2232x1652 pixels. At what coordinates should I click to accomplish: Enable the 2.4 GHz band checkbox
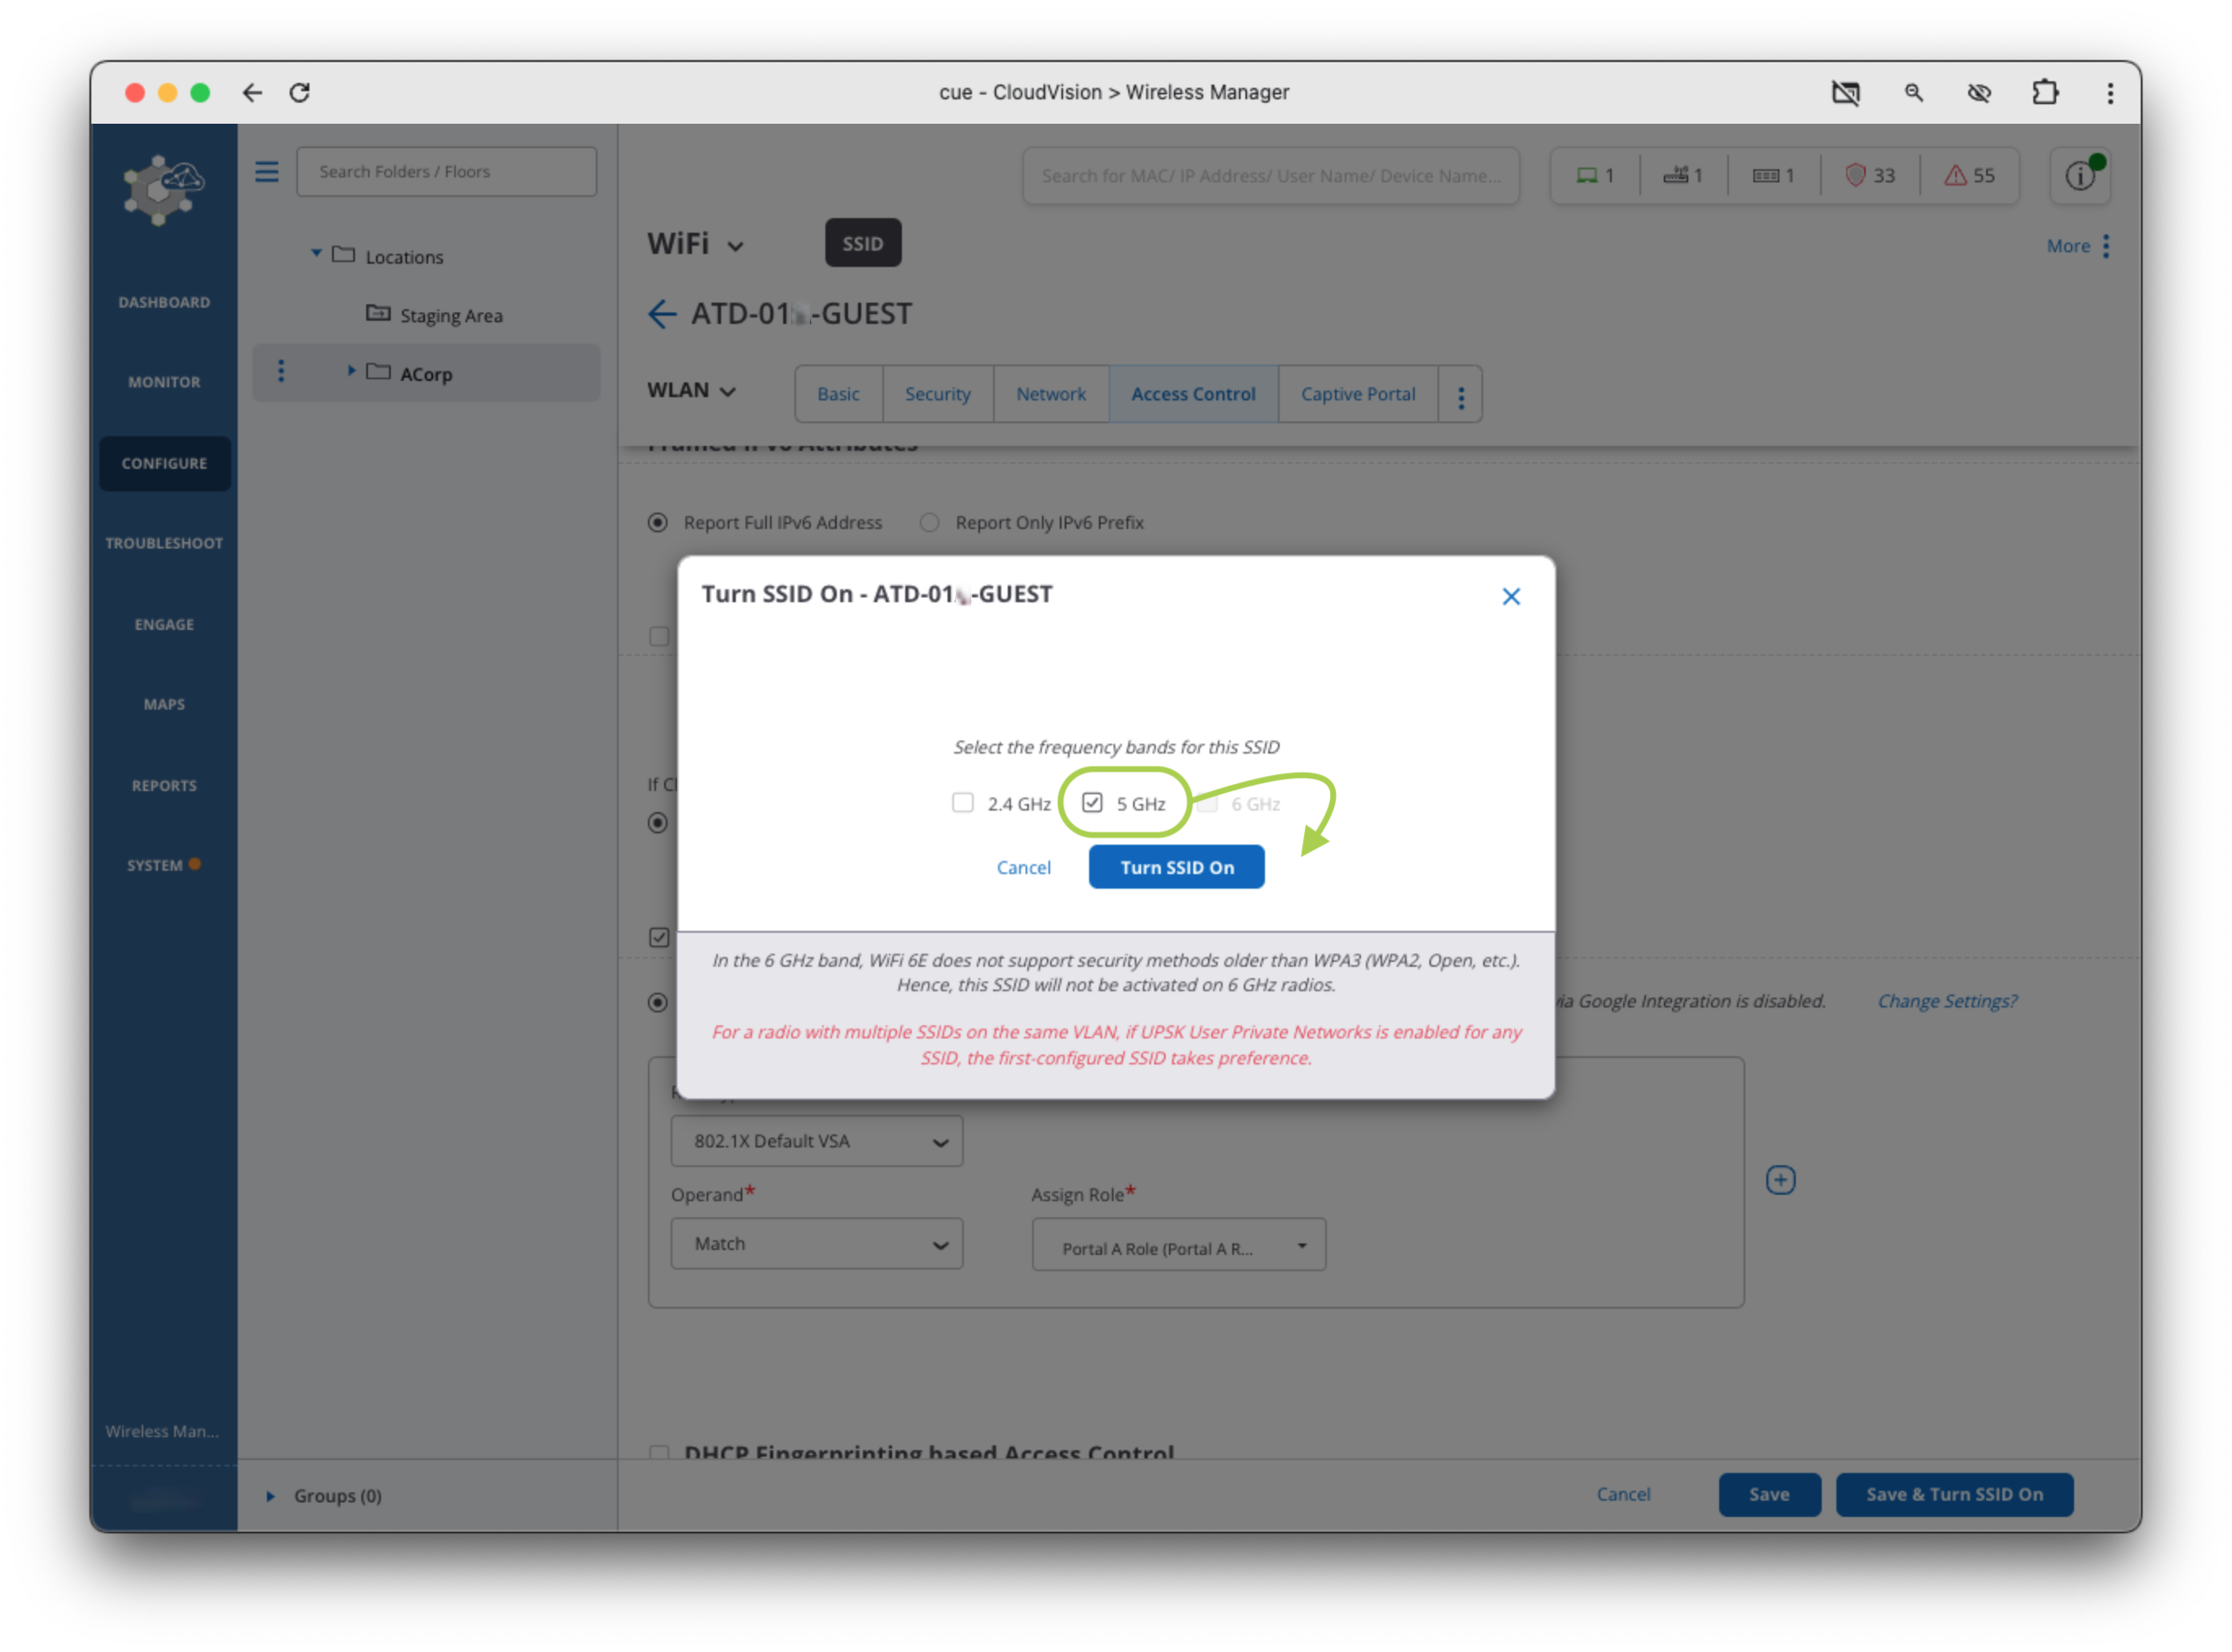coord(963,803)
